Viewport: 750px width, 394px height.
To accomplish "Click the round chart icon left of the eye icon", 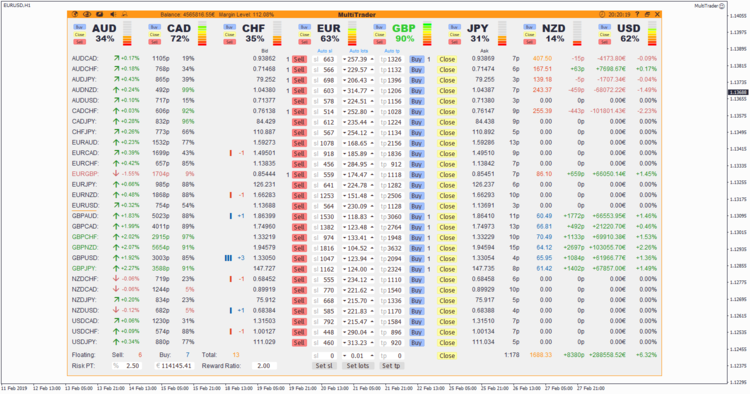I will 75,15.
